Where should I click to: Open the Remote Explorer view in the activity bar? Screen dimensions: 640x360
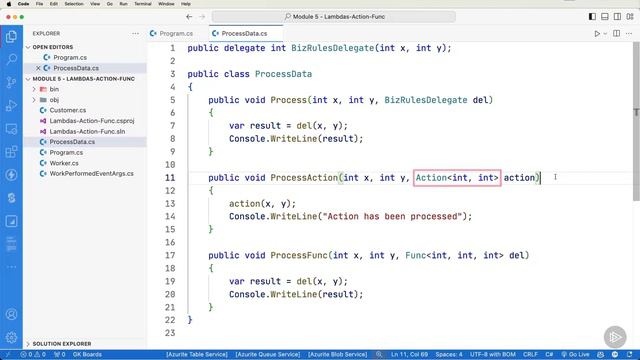[11, 129]
